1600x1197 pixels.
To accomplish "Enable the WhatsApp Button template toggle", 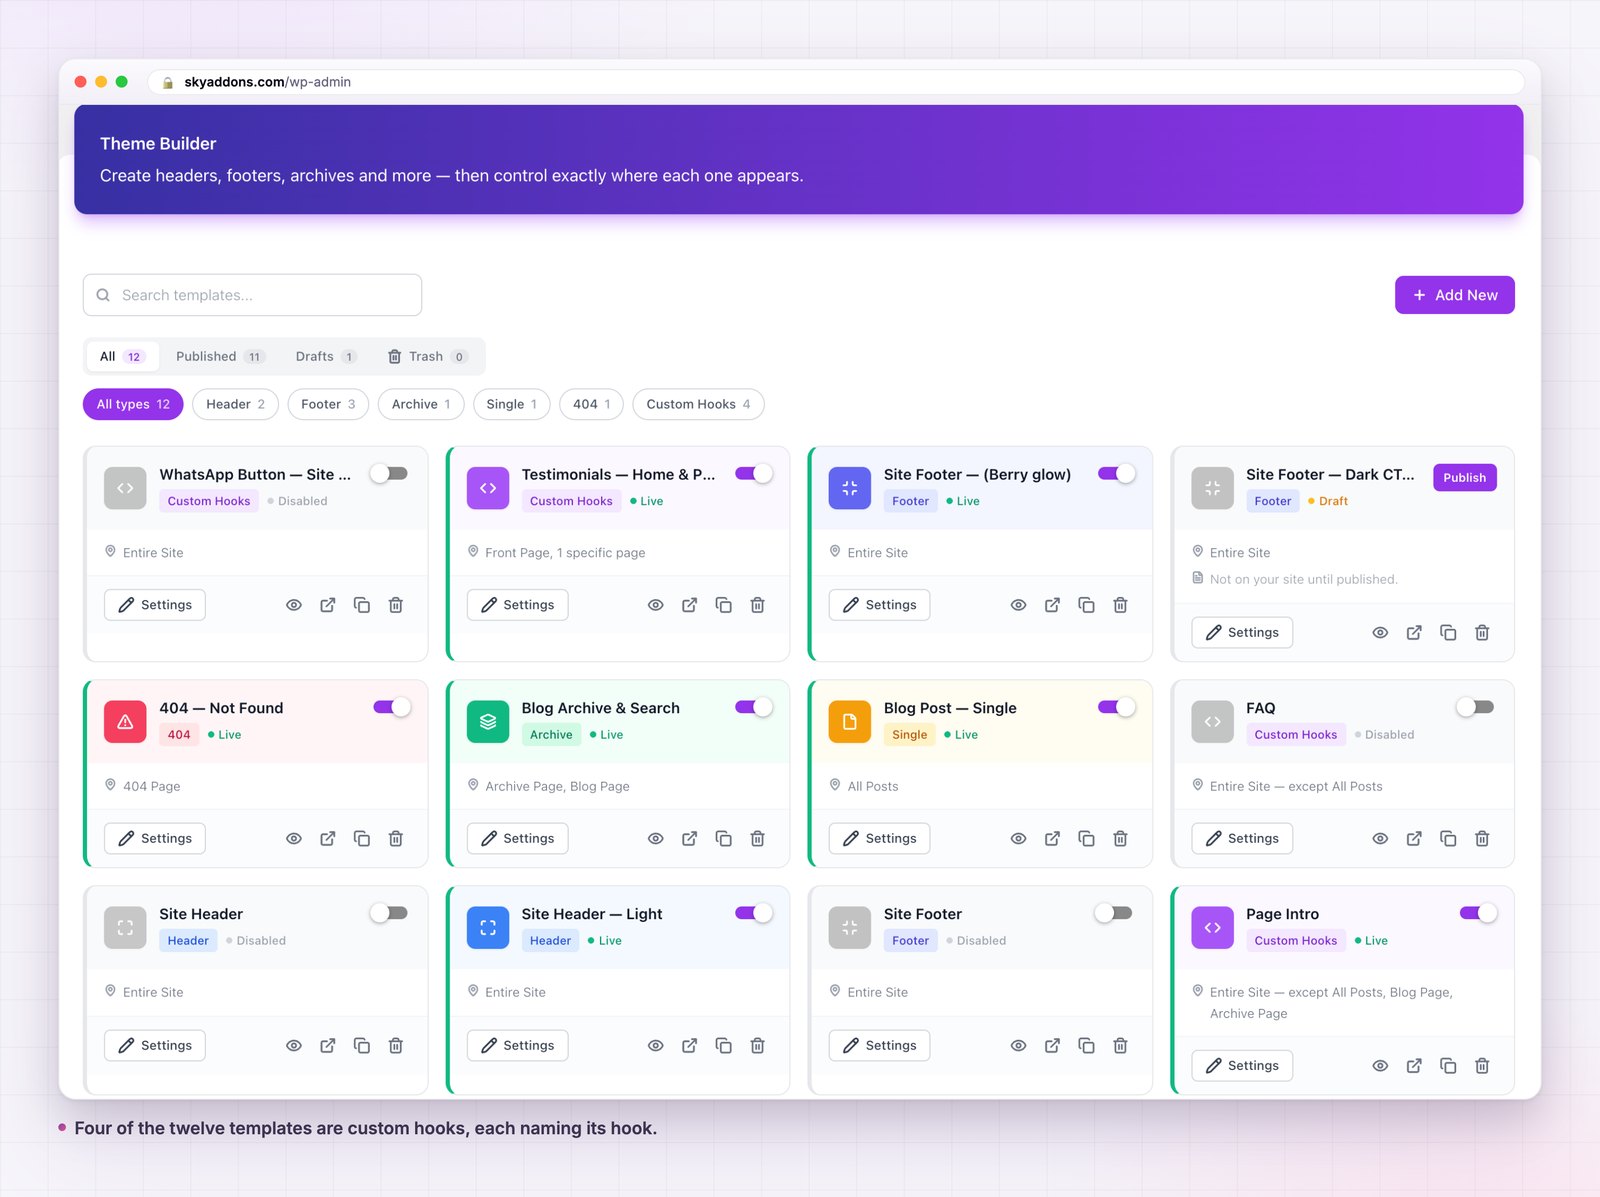I will [389, 474].
